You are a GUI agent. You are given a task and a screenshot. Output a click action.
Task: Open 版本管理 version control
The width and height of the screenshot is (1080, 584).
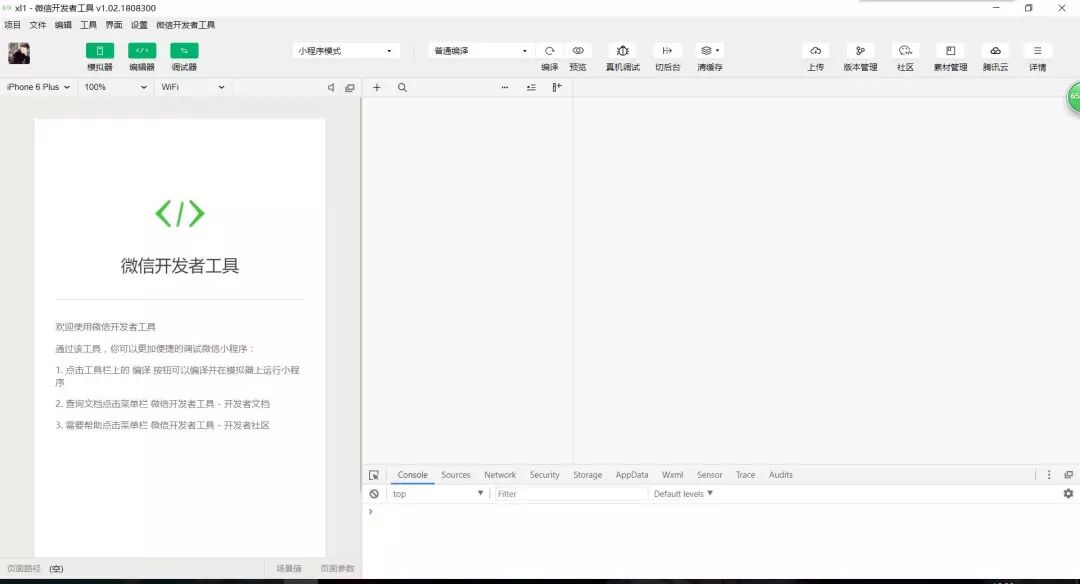(x=860, y=51)
